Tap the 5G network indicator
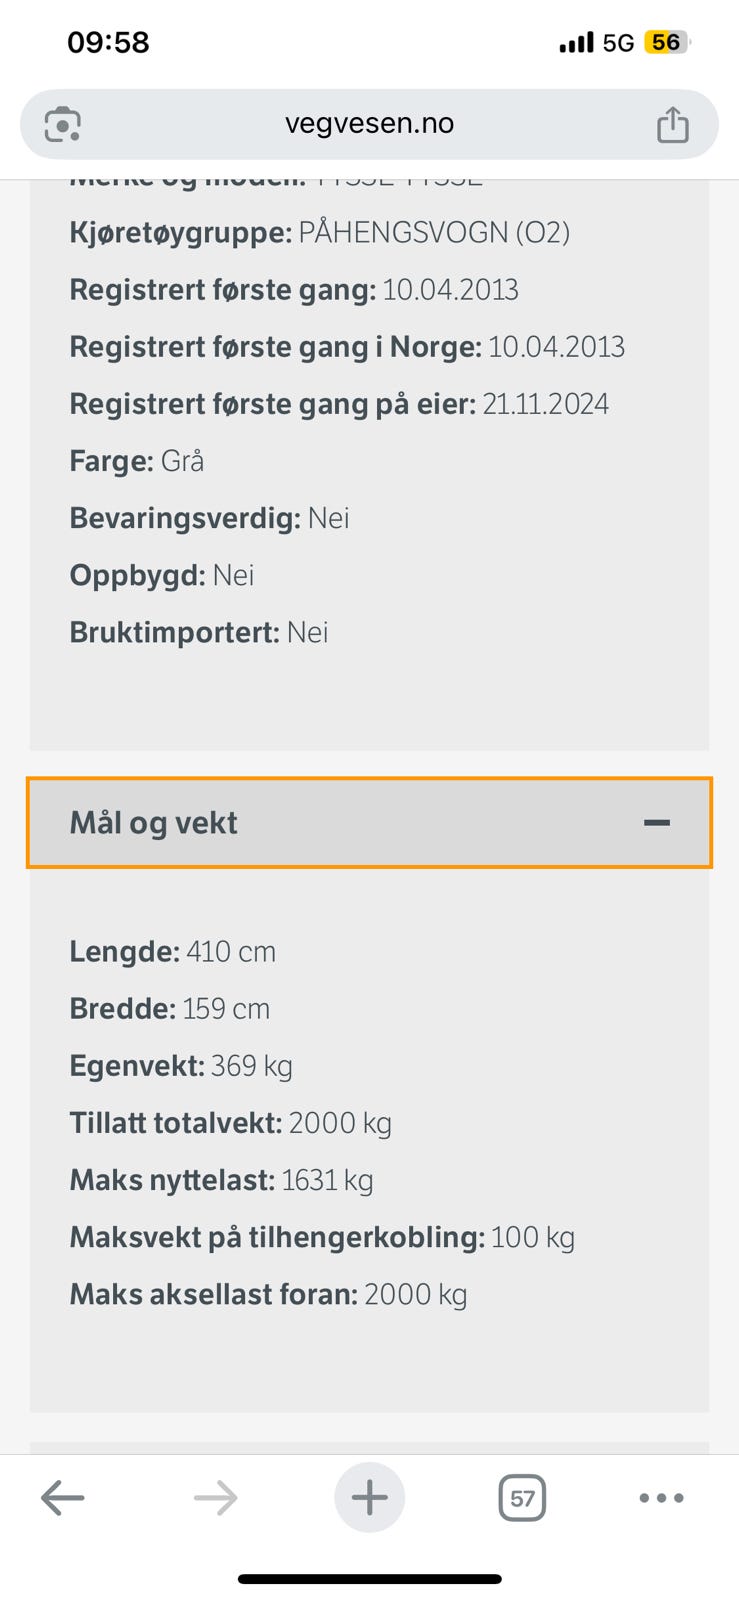Viewport: 739px width, 1600px height. (618, 43)
